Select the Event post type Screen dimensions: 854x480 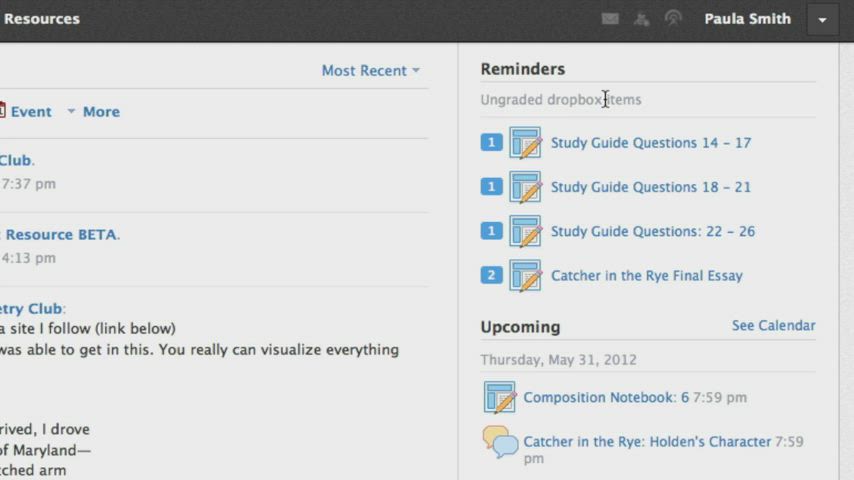[26, 112]
